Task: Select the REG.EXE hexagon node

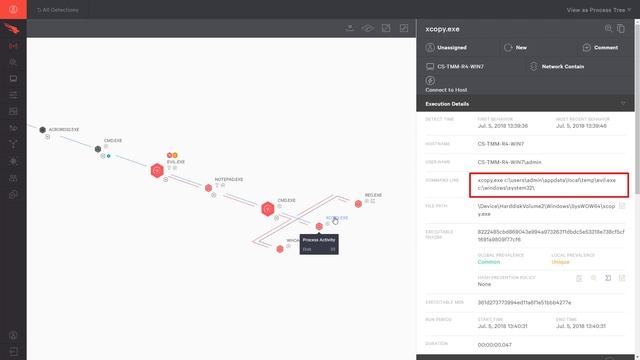Action: 358,204
